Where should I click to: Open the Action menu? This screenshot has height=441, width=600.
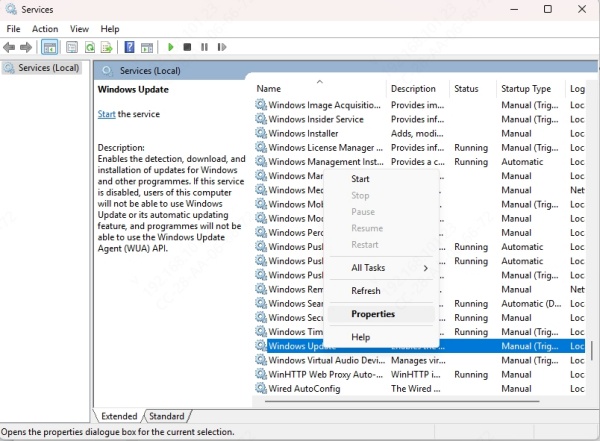pyautogui.click(x=45, y=29)
